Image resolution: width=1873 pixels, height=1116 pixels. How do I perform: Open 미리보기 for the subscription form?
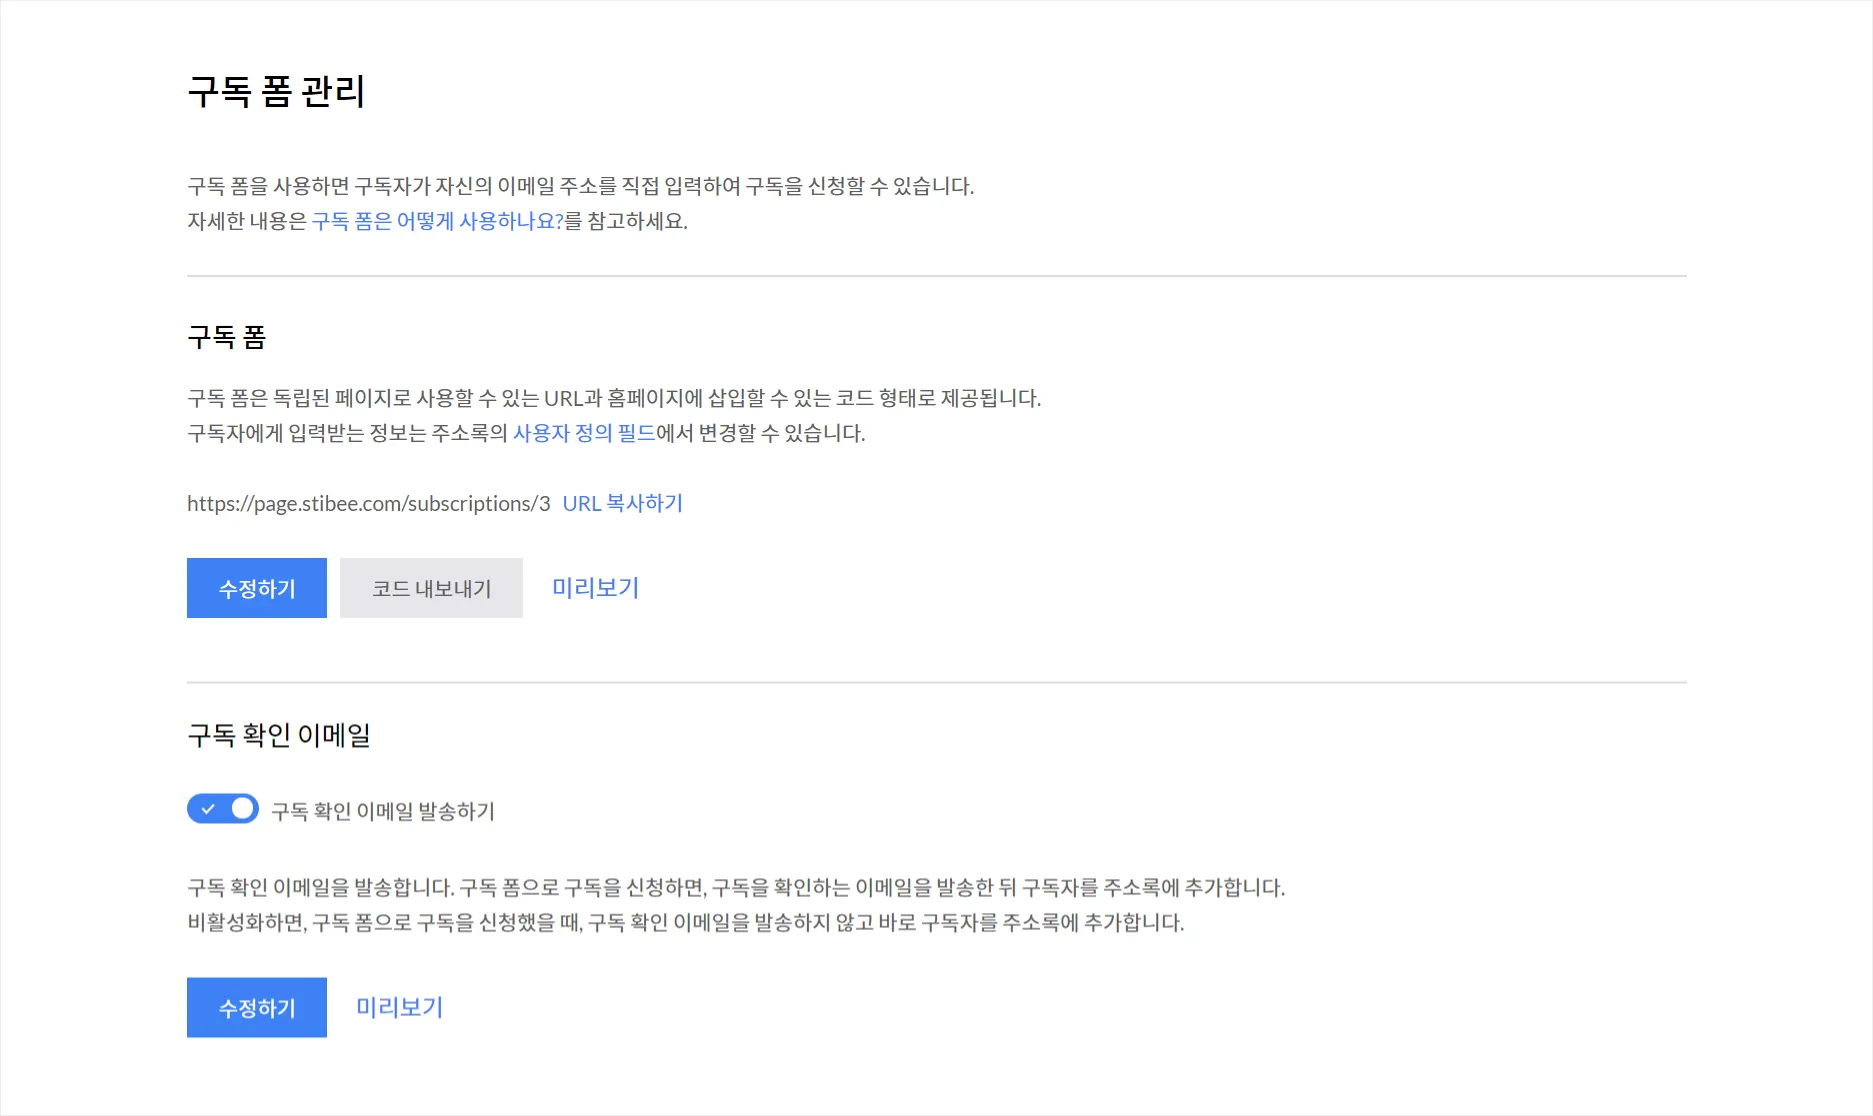(x=595, y=588)
